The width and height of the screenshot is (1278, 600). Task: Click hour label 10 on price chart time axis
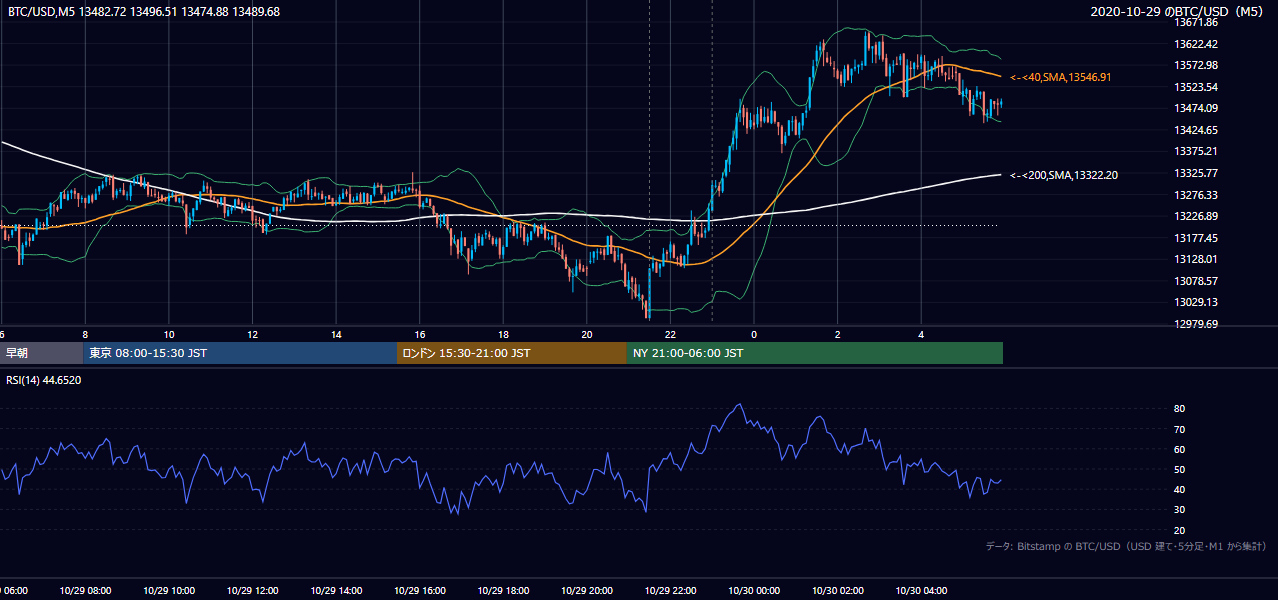[169, 334]
